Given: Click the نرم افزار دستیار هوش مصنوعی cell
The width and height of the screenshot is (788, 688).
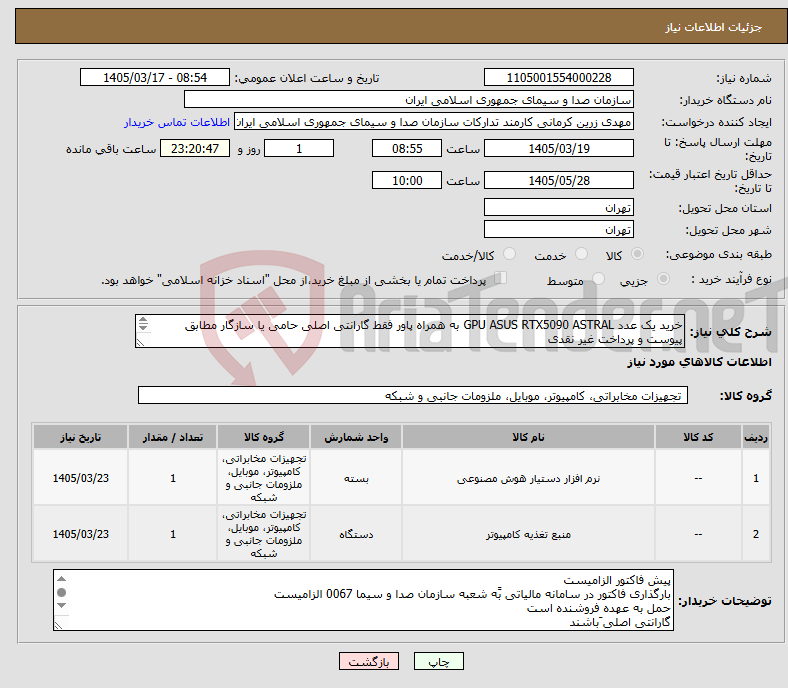Looking at the screenshot, I should coord(528,478).
